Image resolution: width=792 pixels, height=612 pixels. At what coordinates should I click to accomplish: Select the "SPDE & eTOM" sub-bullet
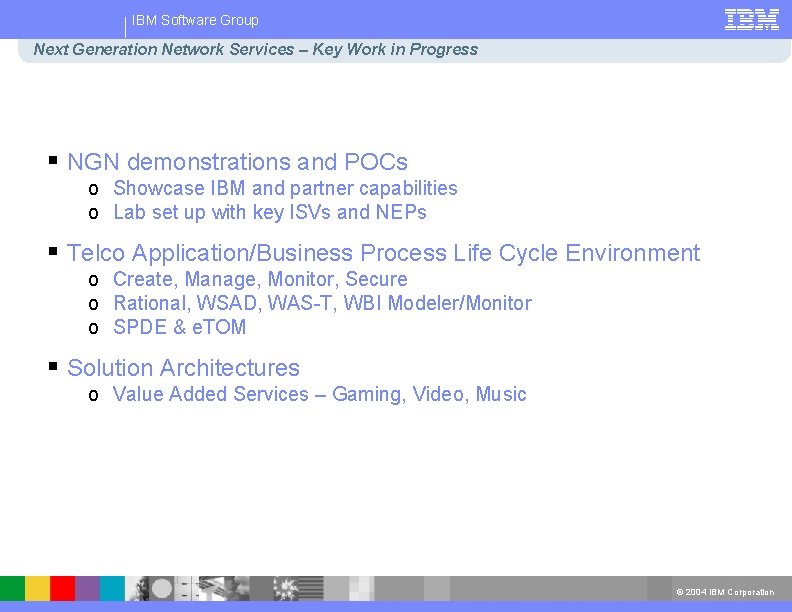(179, 327)
